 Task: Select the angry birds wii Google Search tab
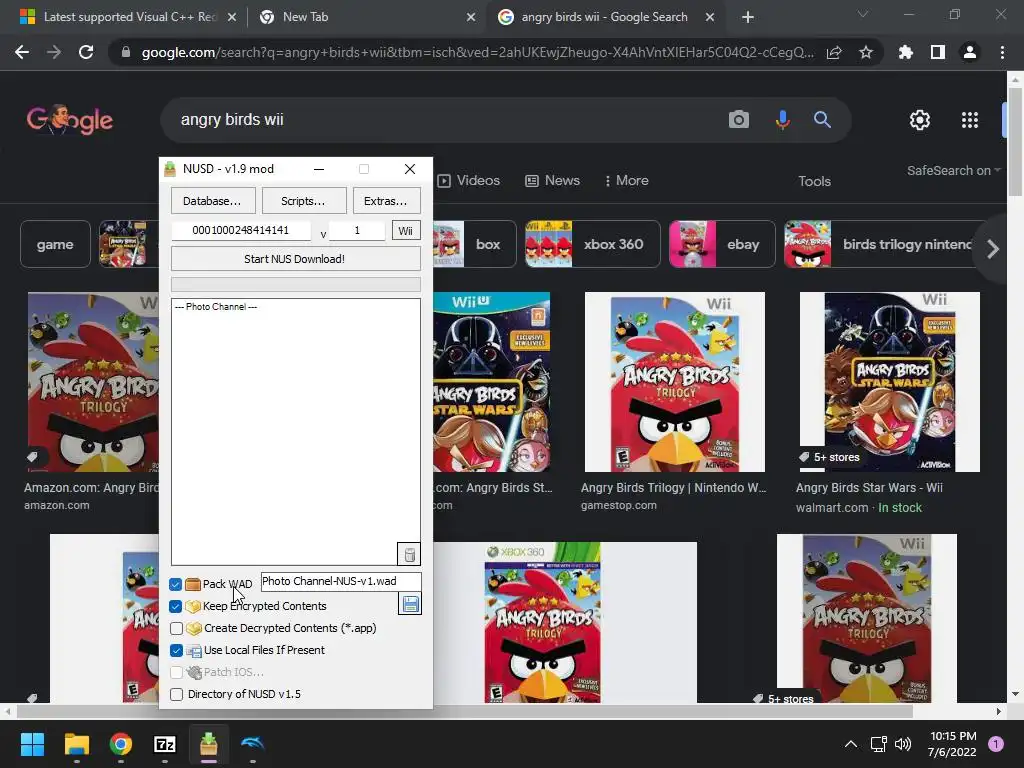pos(605,17)
